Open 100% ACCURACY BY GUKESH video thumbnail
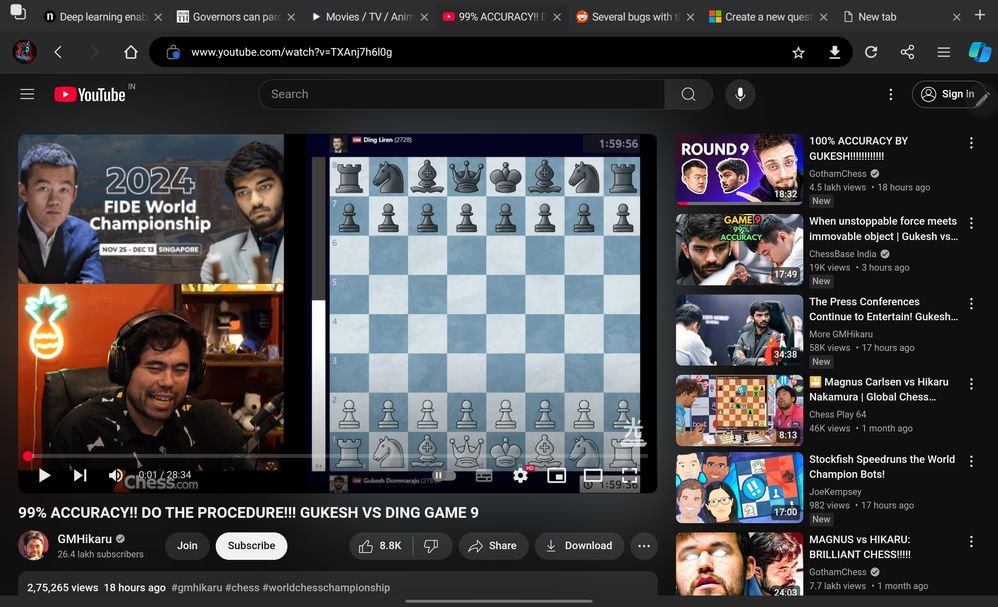The height and width of the screenshot is (607, 998). [x=740, y=169]
